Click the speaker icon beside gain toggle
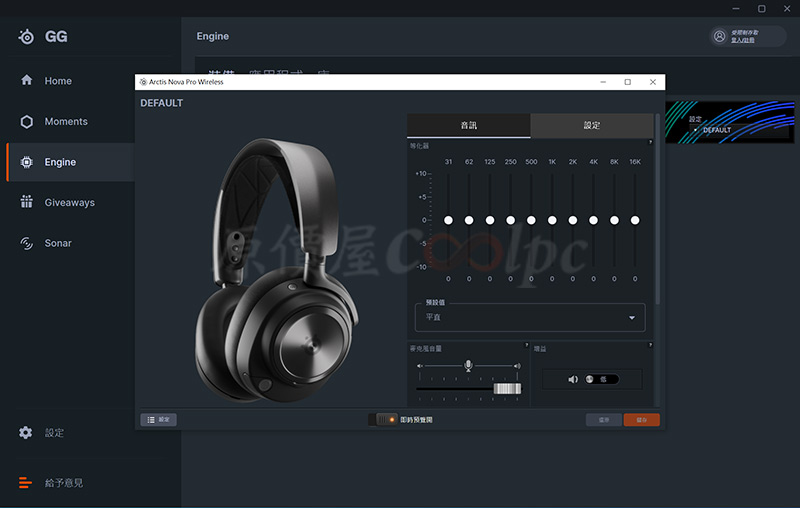The image size is (800, 508). [573, 379]
